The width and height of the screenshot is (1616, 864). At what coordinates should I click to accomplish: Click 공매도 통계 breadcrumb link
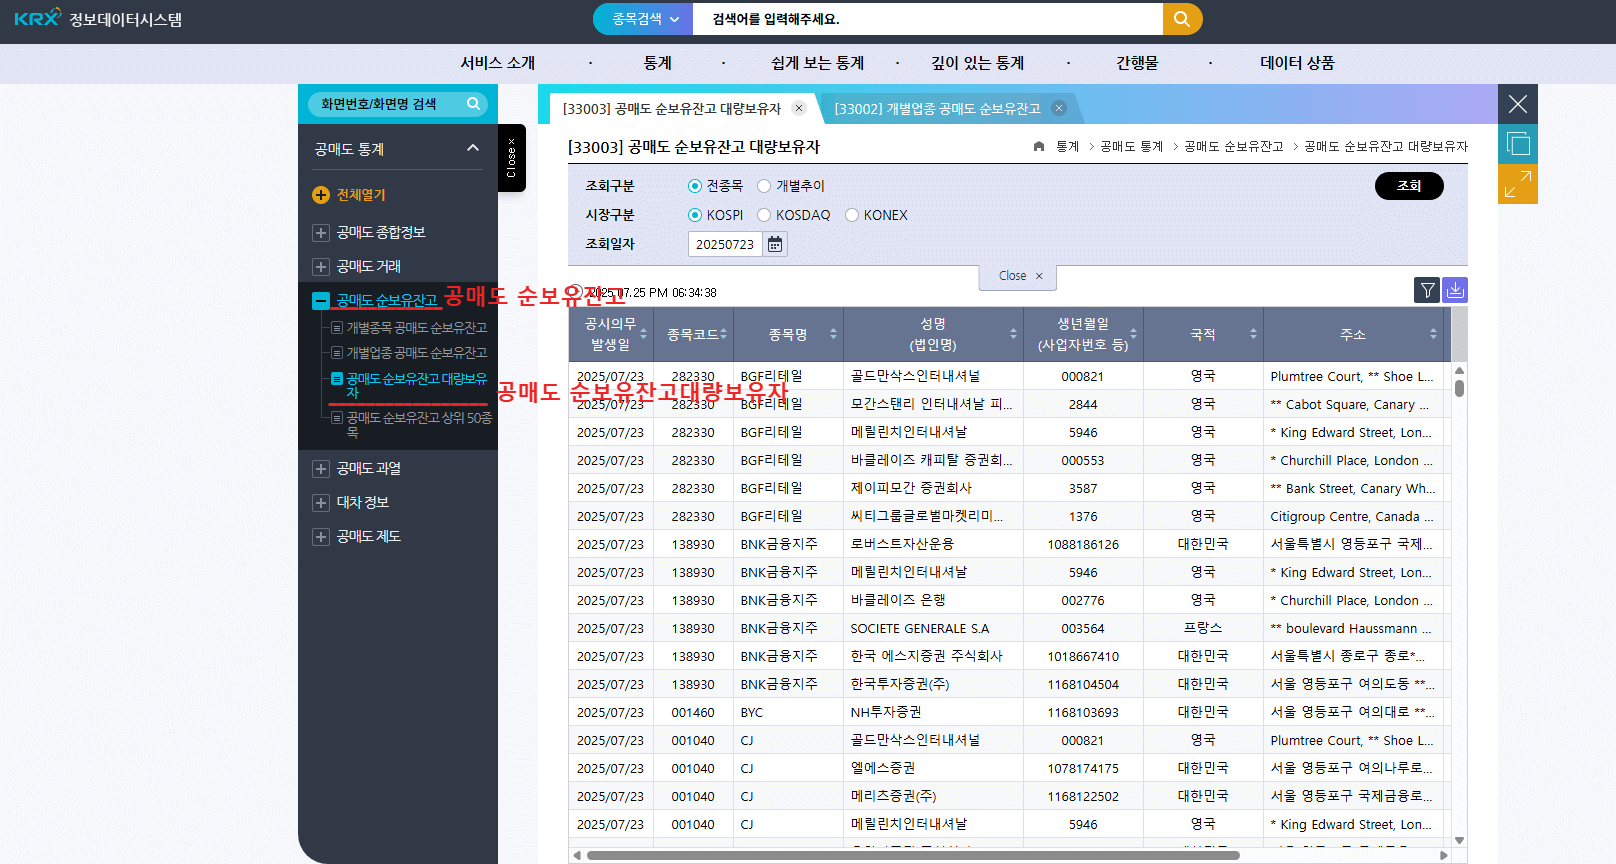(1131, 146)
